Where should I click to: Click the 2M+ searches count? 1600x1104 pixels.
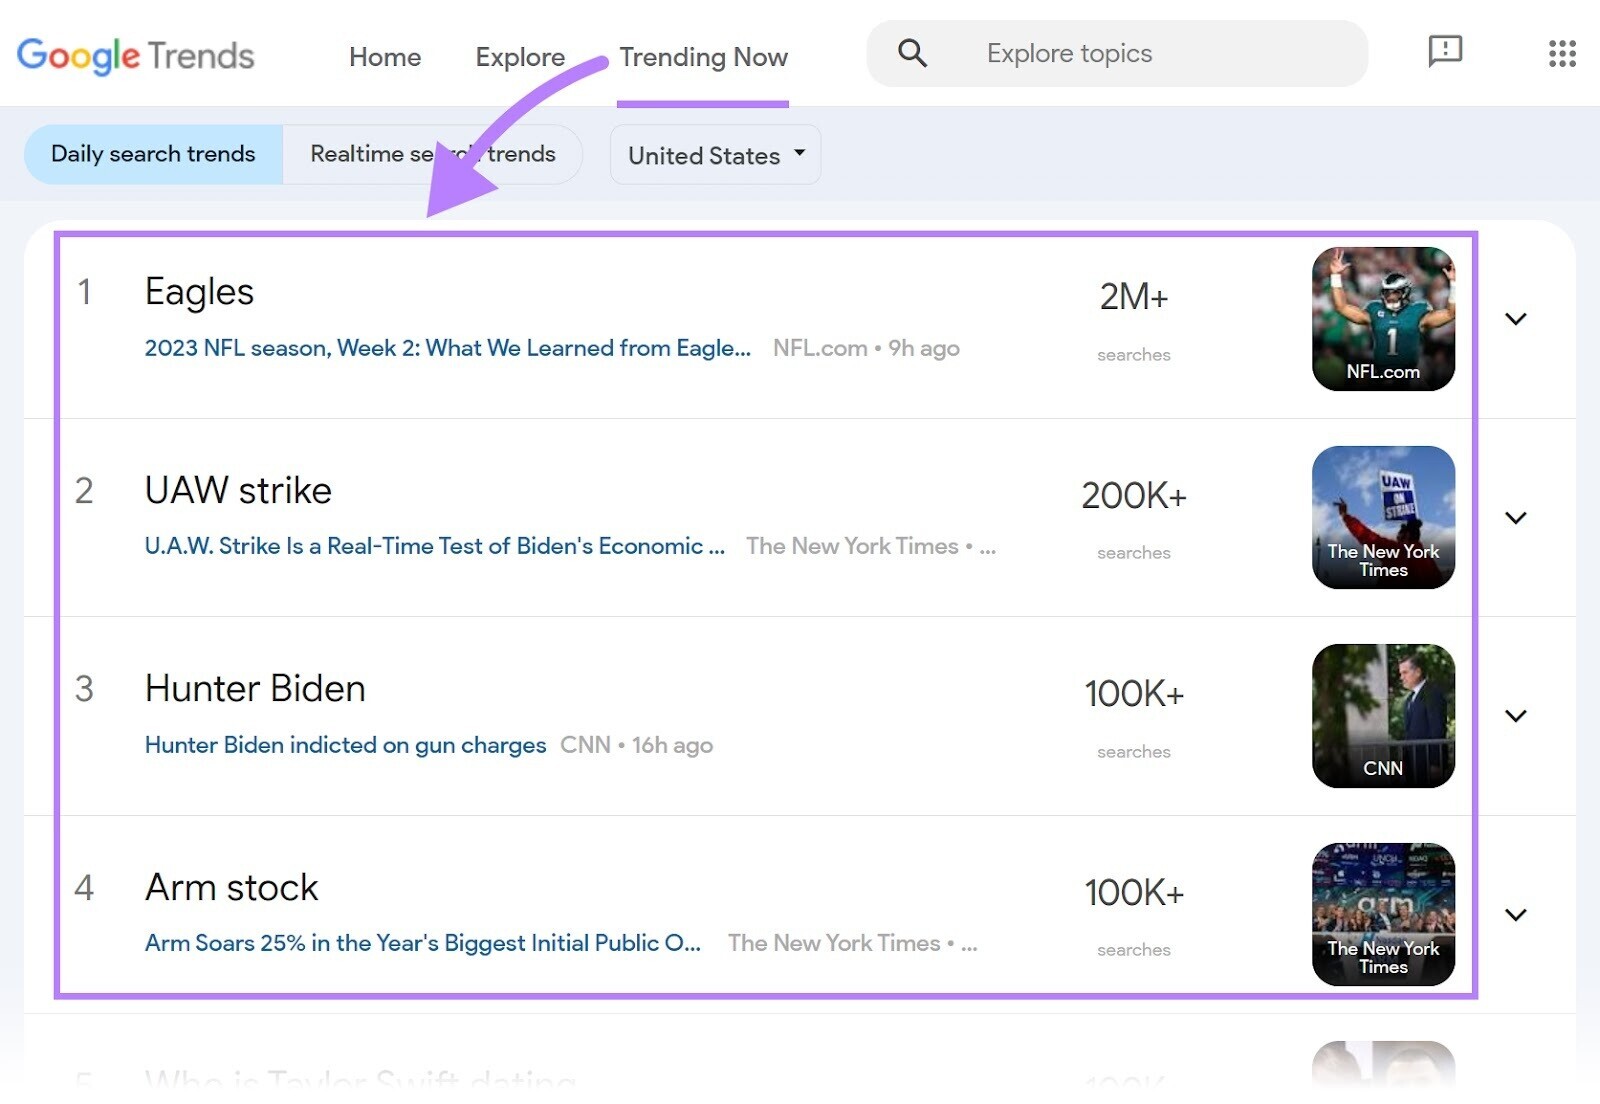(x=1133, y=297)
